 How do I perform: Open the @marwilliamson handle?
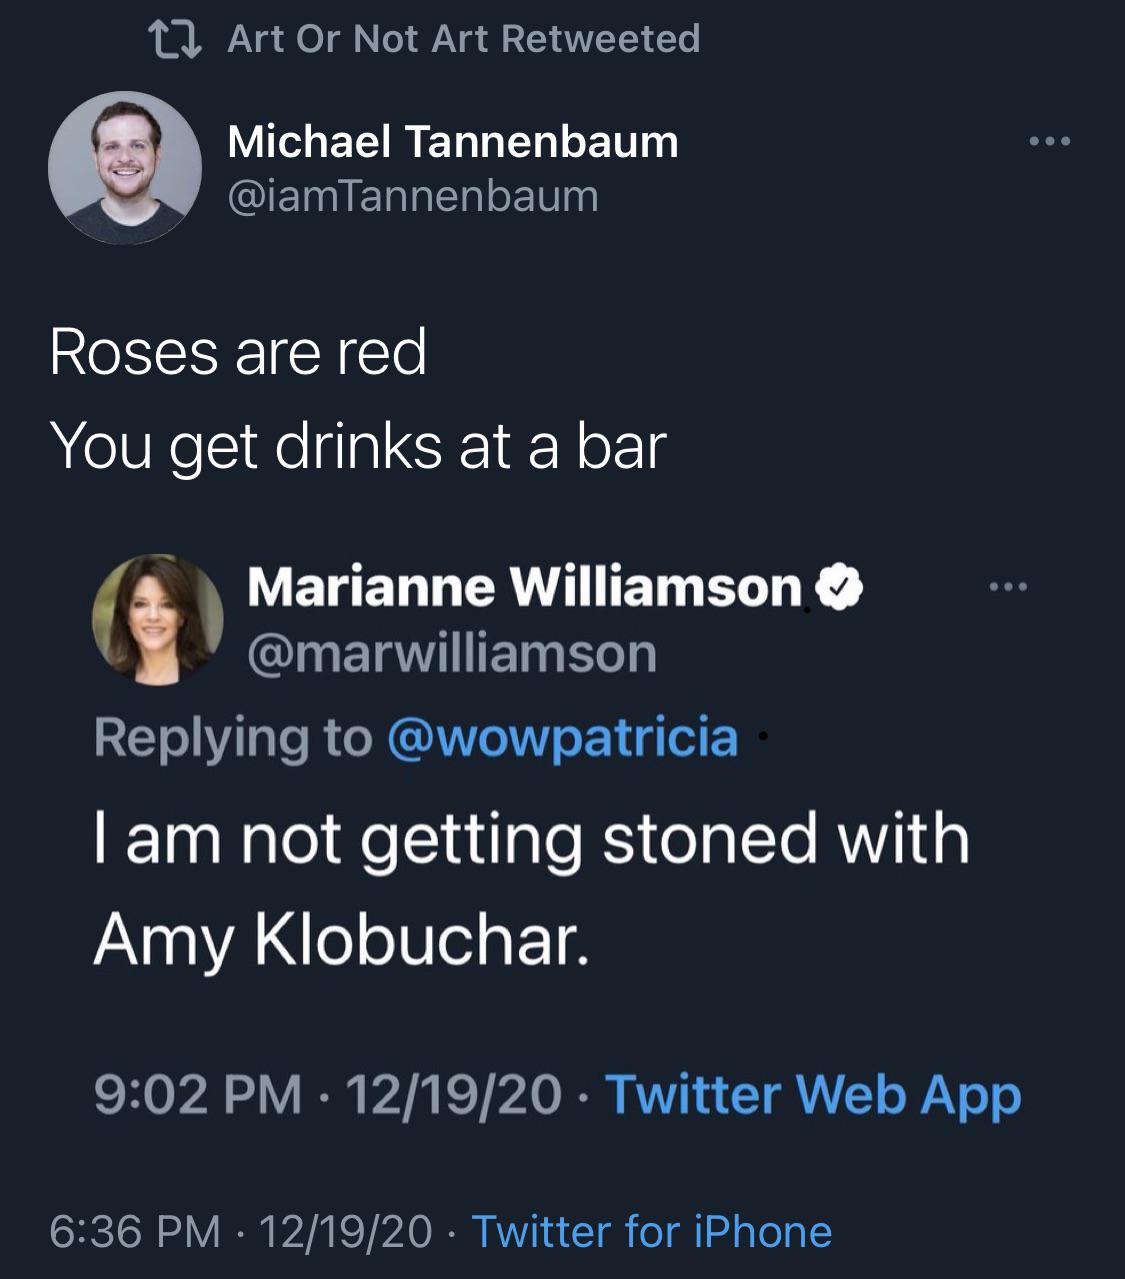pyautogui.click(x=452, y=654)
